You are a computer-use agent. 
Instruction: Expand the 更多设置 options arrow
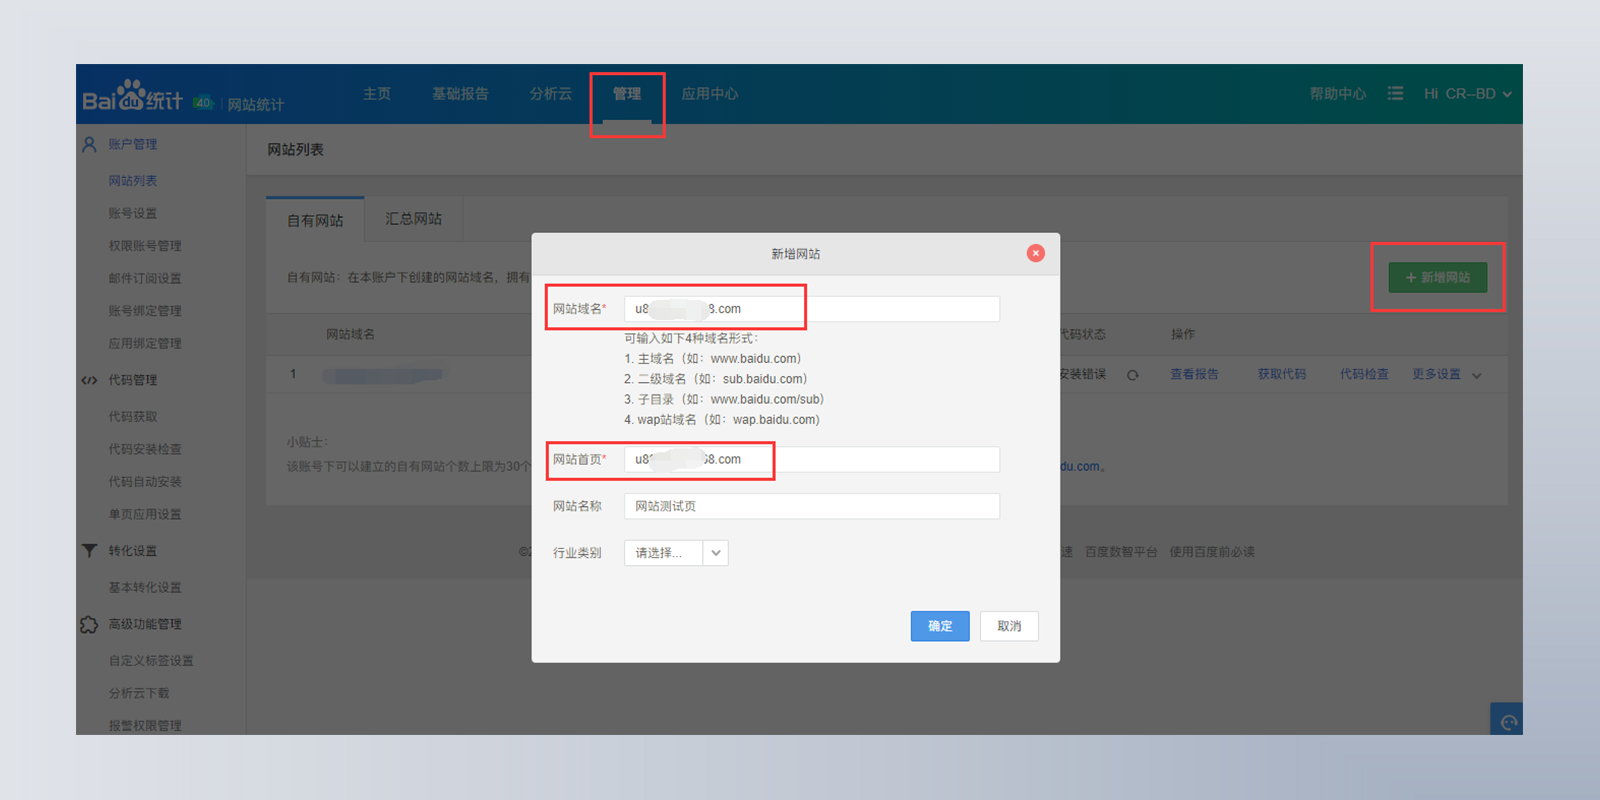click(x=1477, y=375)
